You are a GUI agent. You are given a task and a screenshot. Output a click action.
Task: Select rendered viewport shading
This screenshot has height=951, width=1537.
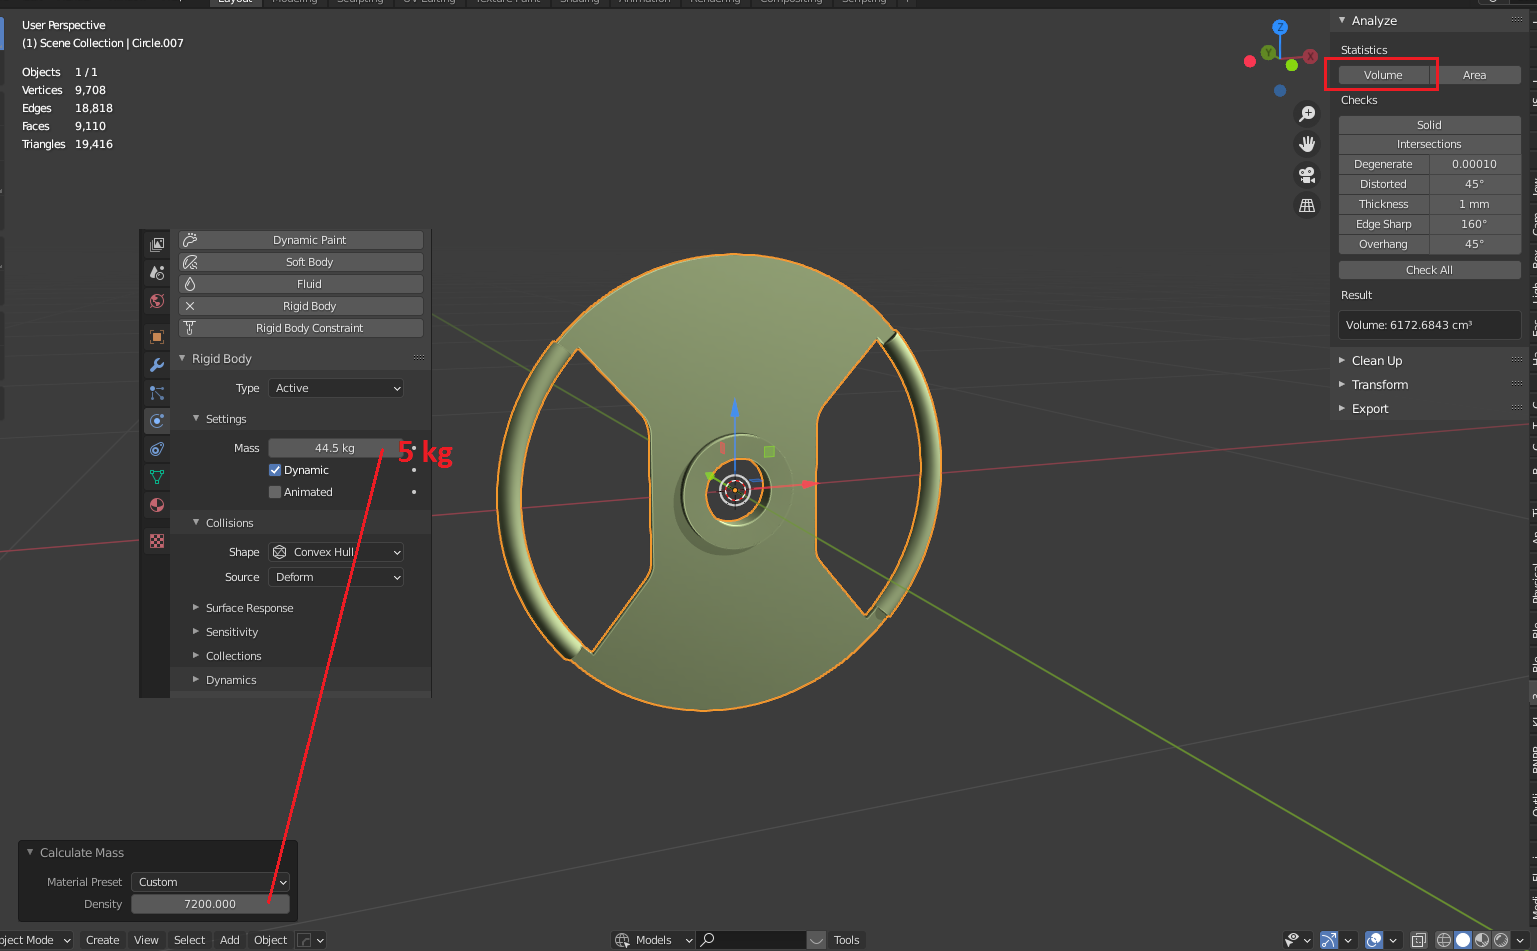(1501, 940)
